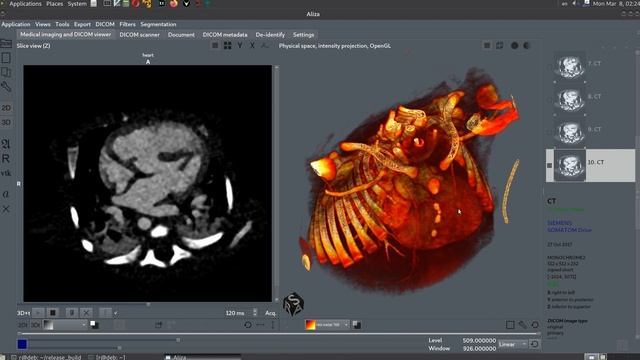Select single-view layout icon above slice view
The width and height of the screenshot is (640, 360).
(x=215, y=46)
